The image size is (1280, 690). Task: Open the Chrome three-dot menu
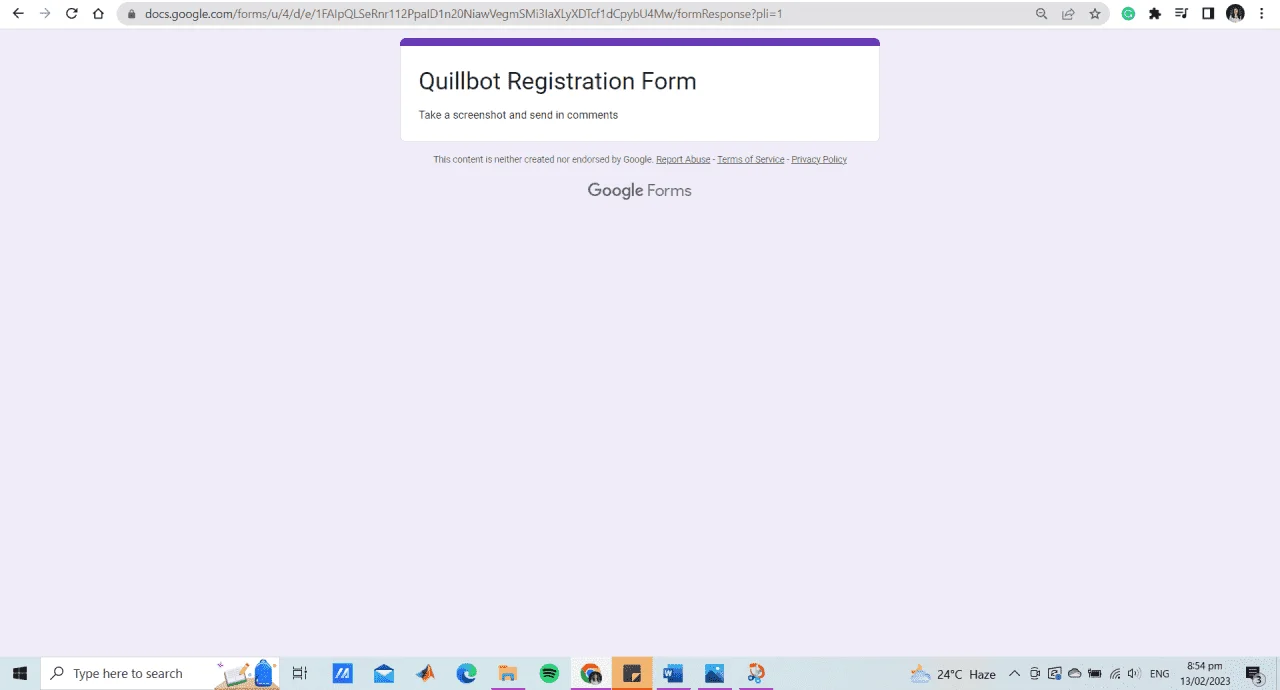[x=1262, y=14]
